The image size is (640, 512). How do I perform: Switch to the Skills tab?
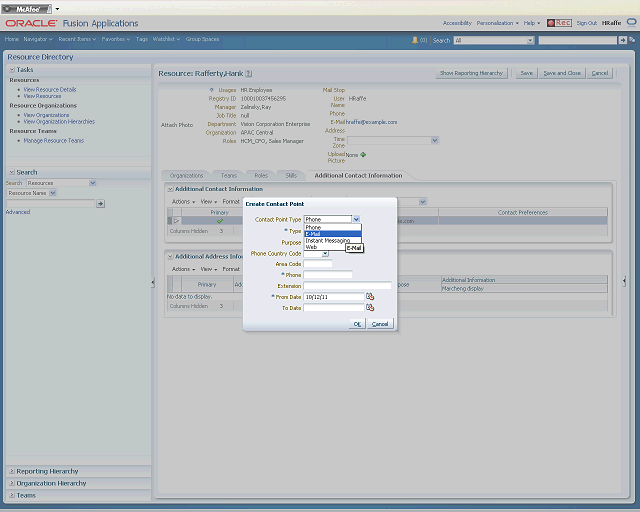click(x=291, y=176)
